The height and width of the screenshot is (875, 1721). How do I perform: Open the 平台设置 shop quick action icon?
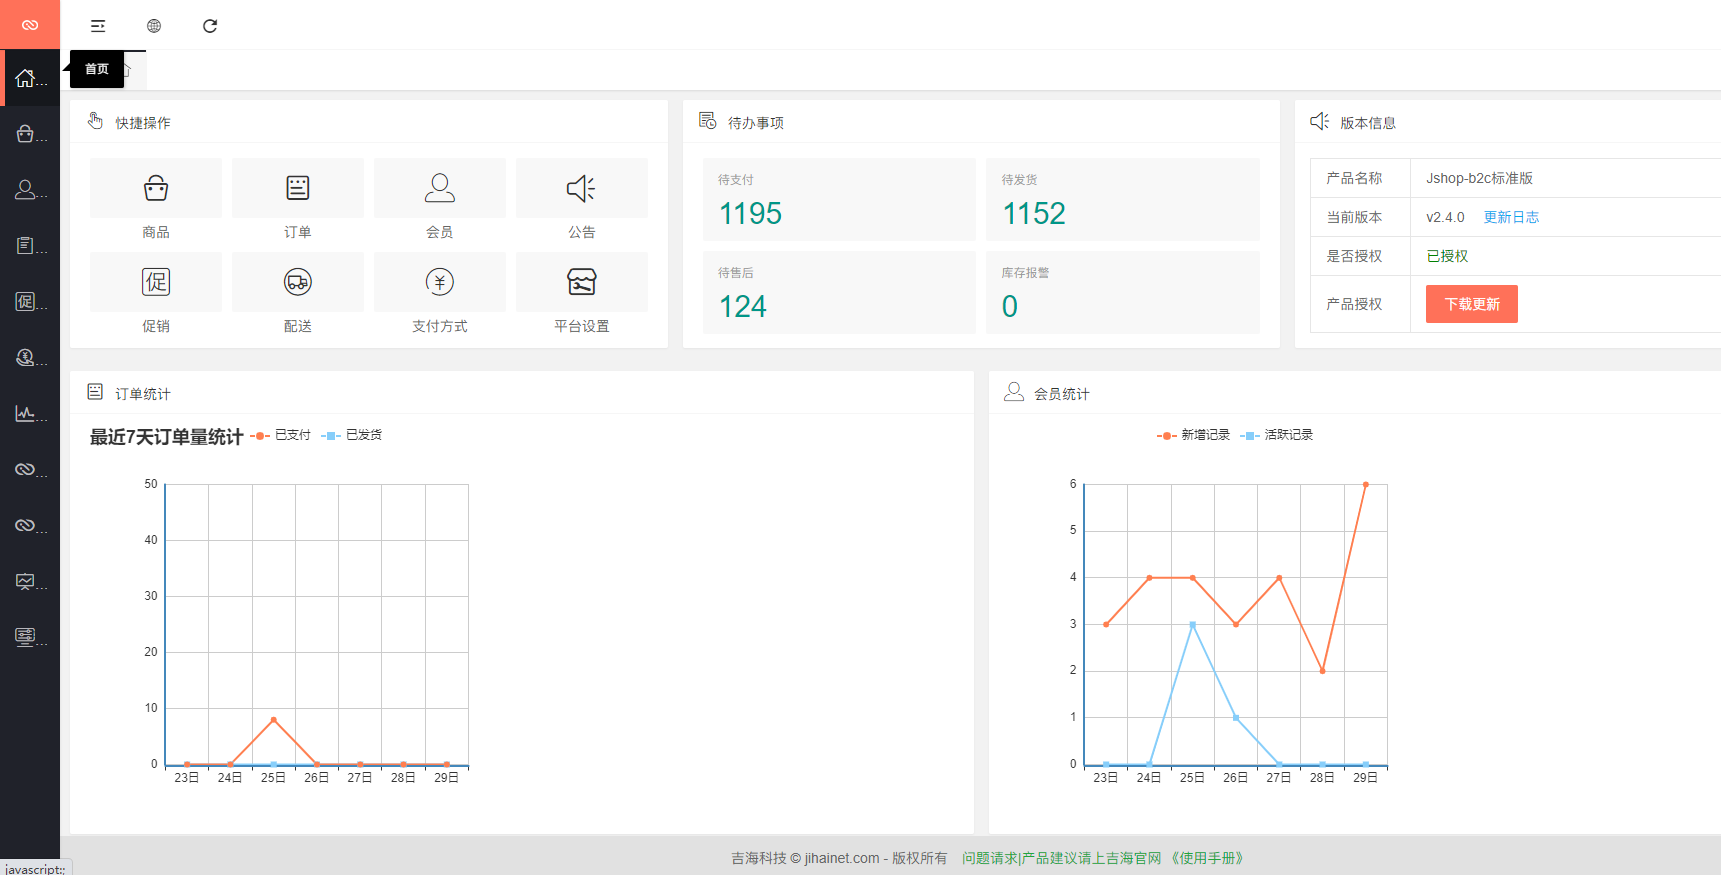(x=582, y=282)
